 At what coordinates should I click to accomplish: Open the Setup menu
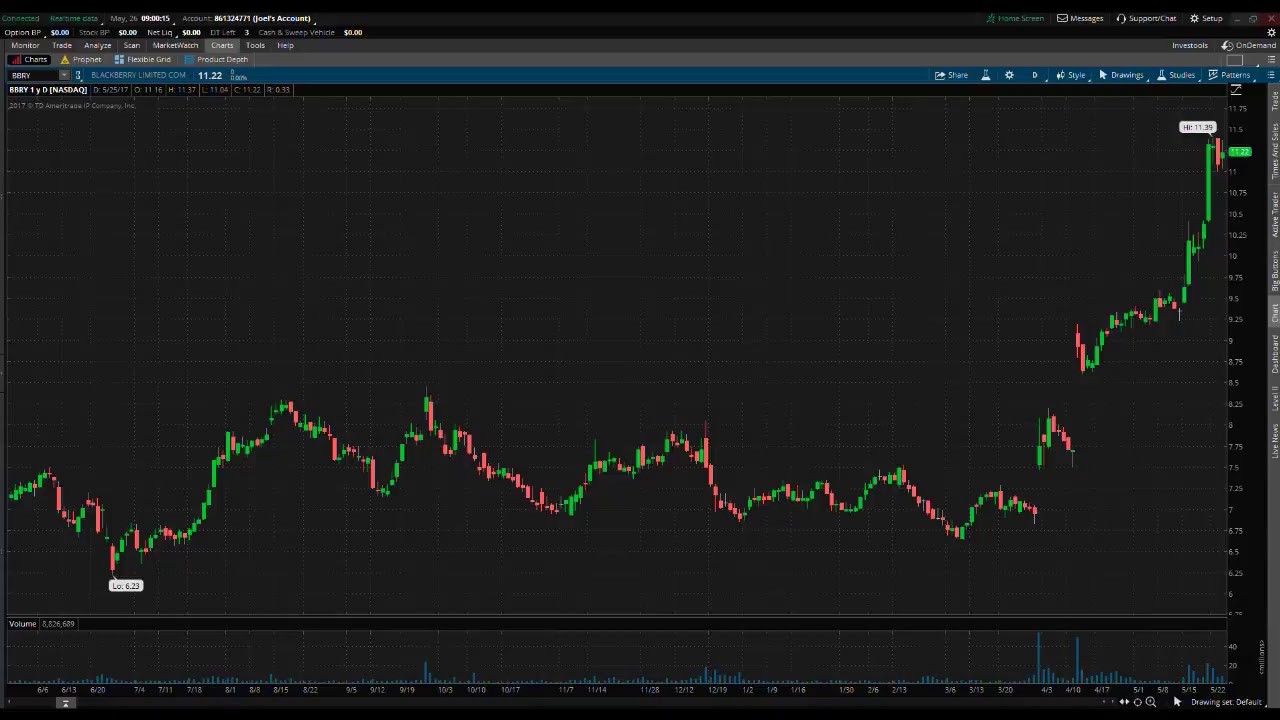click(1206, 18)
